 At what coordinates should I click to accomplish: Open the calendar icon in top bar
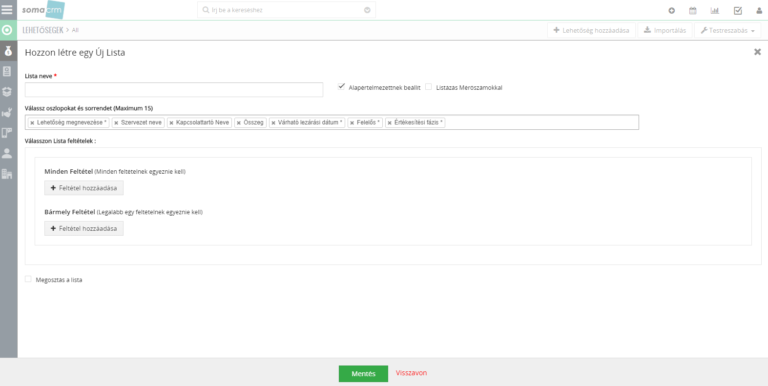click(693, 10)
